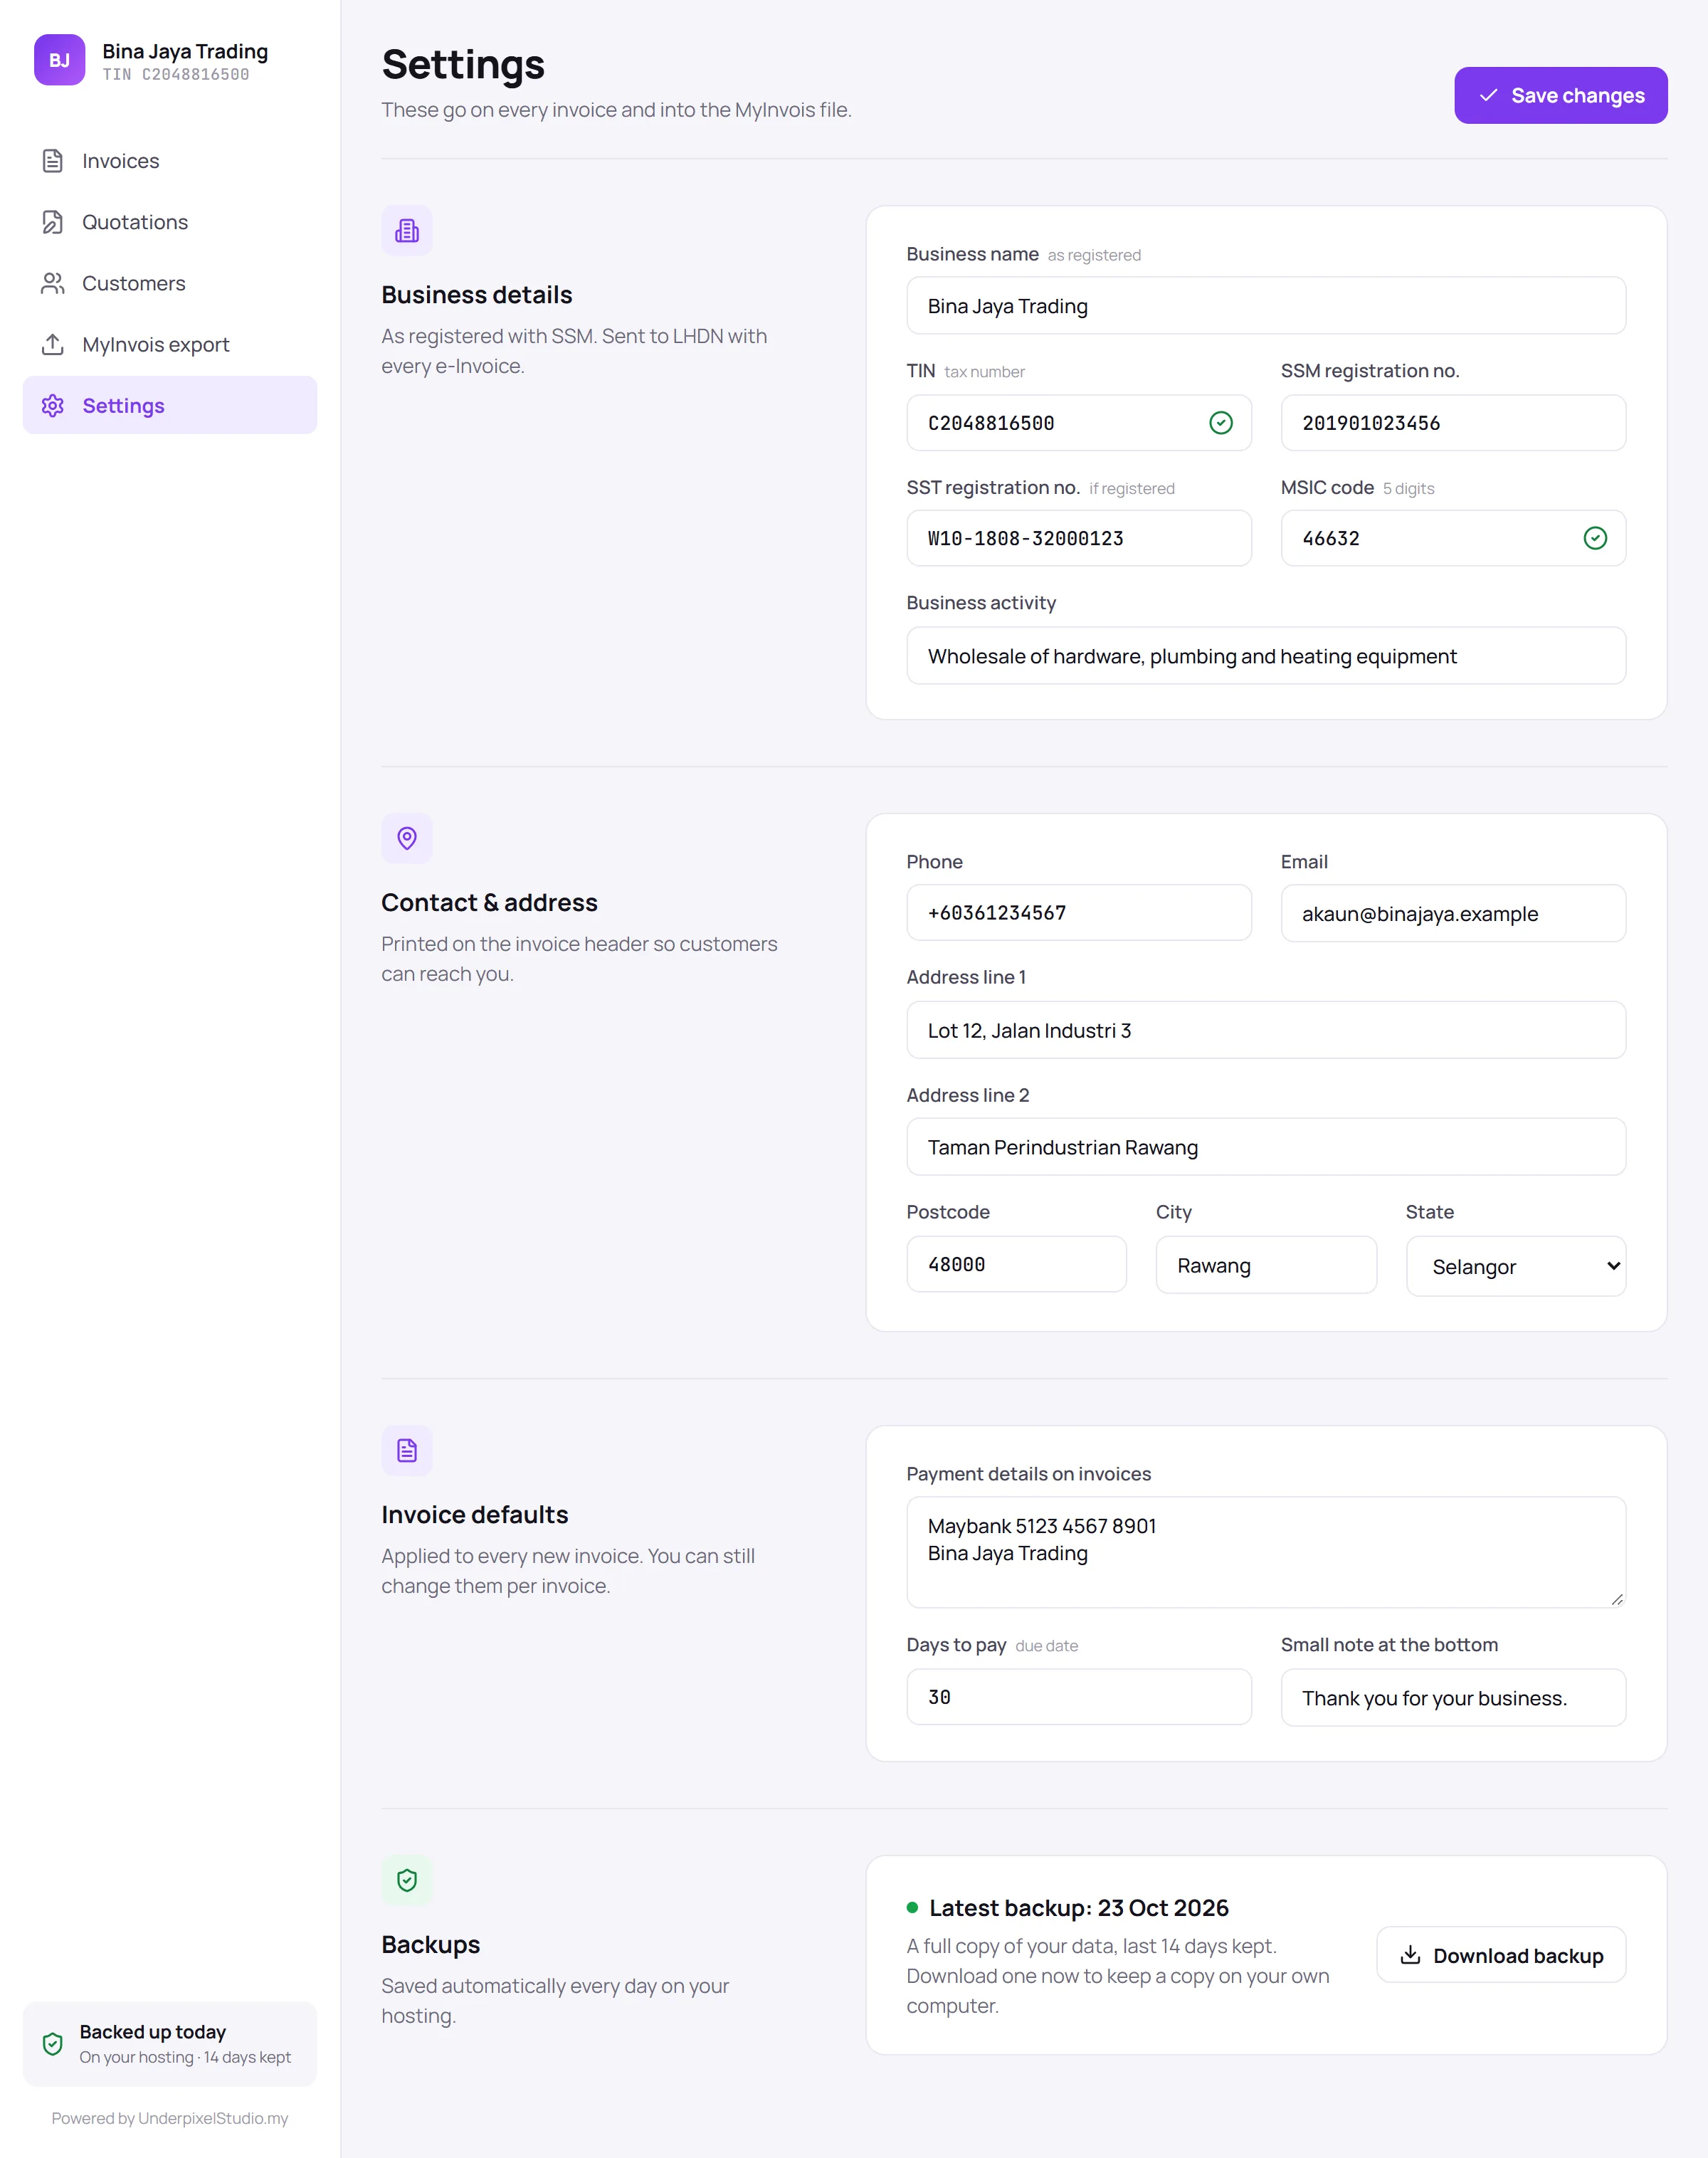This screenshot has height=2158, width=1708.
Task: Click the green check icon in TIN field
Action: click(1221, 423)
